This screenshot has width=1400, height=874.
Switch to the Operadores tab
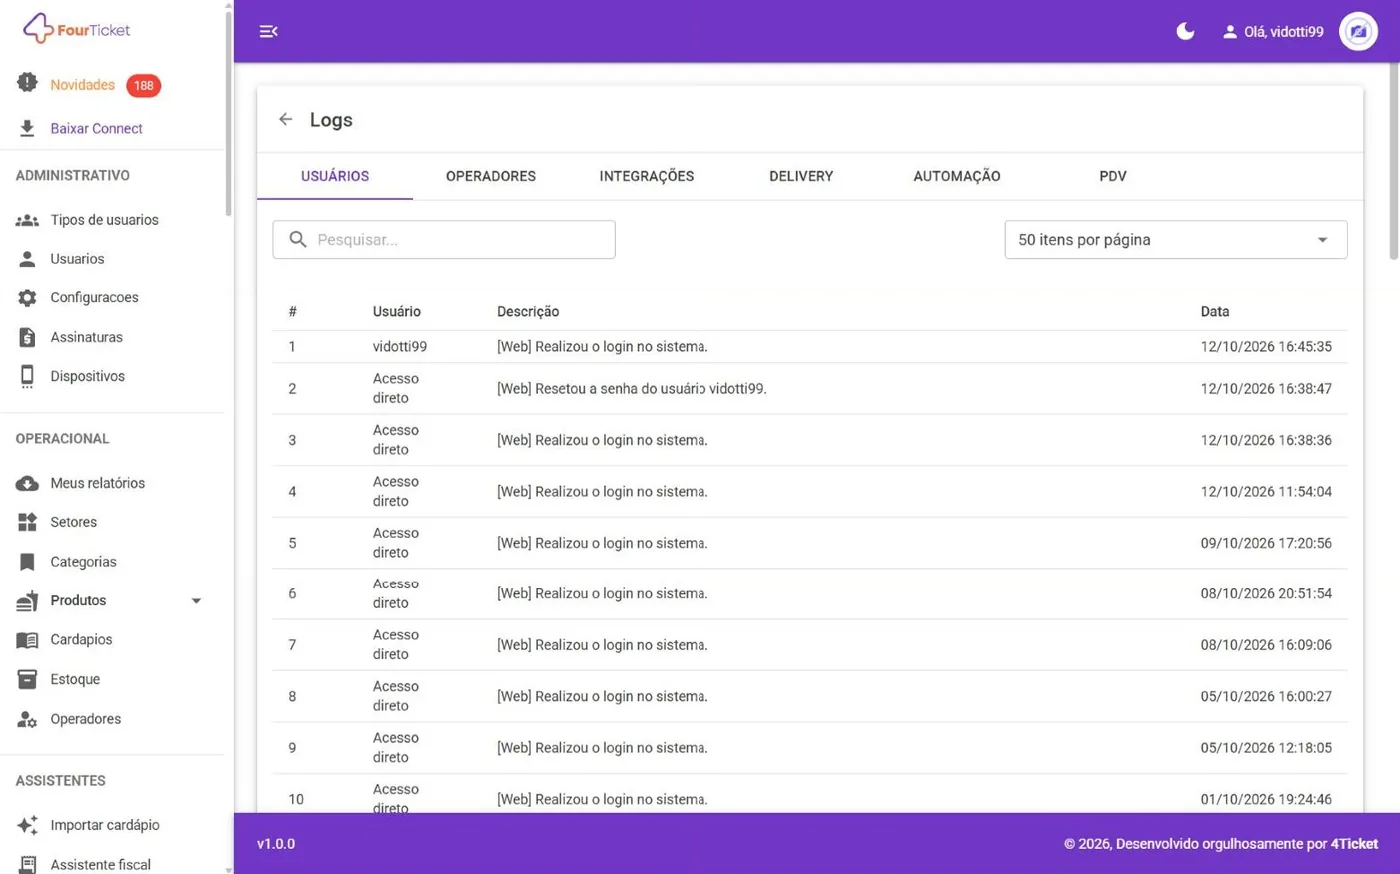tap(491, 176)
